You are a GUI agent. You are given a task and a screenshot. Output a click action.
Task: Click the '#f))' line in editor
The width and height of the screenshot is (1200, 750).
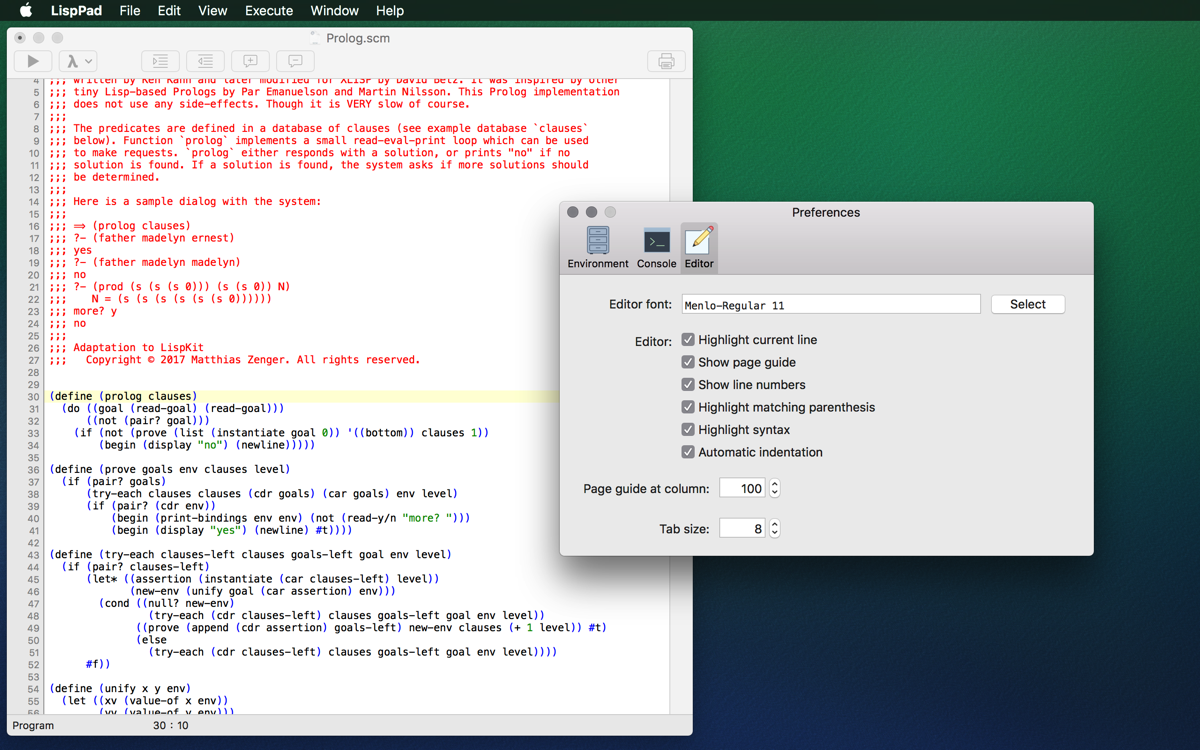tap(98, 664)
